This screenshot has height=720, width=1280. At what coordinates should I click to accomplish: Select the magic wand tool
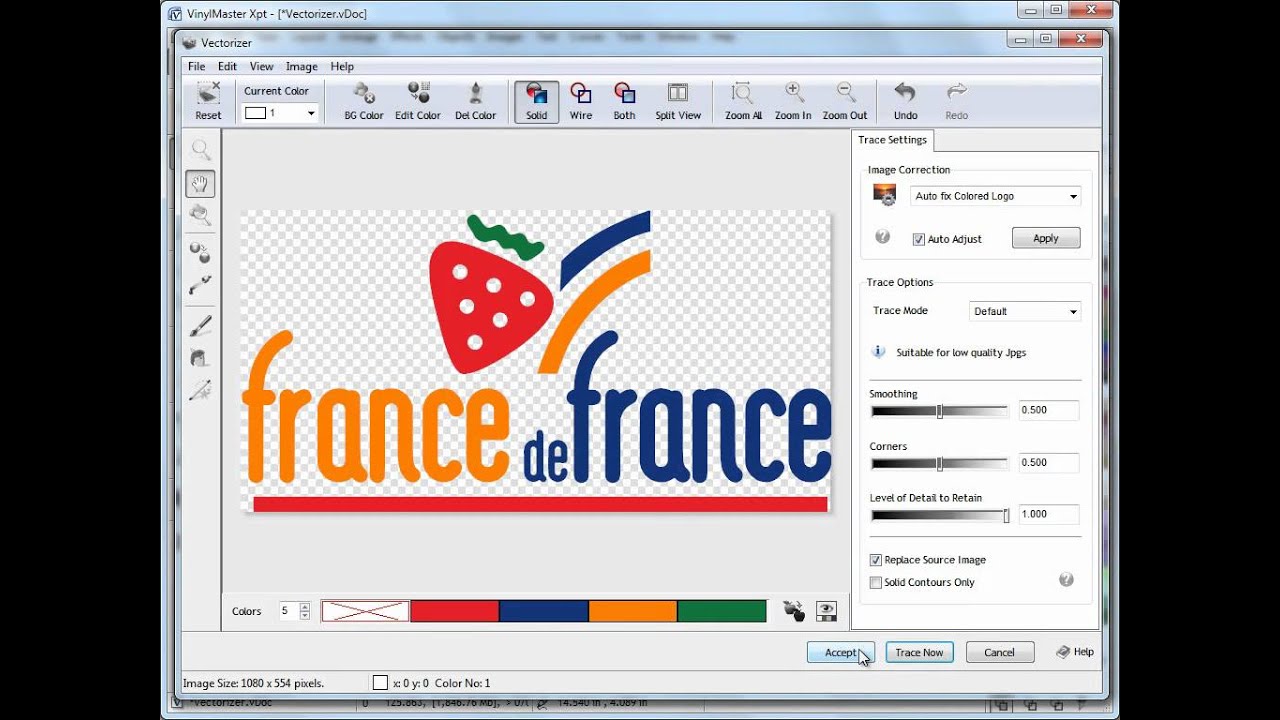(x=201, y=390)
